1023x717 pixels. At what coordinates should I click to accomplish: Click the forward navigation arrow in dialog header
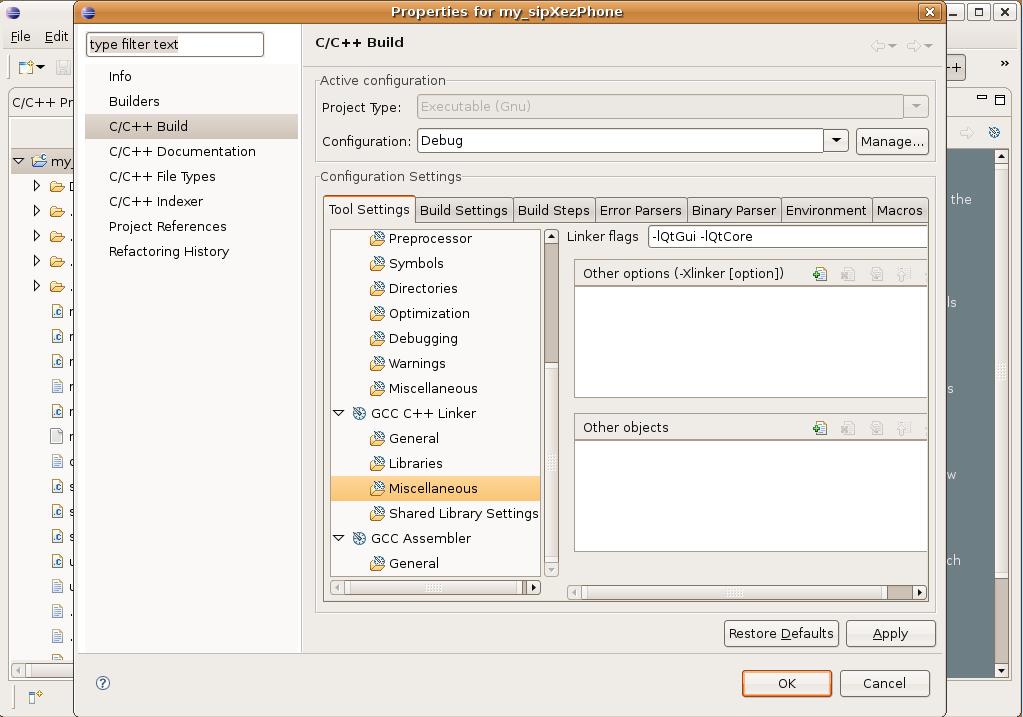pyautogui.click(x=914, y=45)
